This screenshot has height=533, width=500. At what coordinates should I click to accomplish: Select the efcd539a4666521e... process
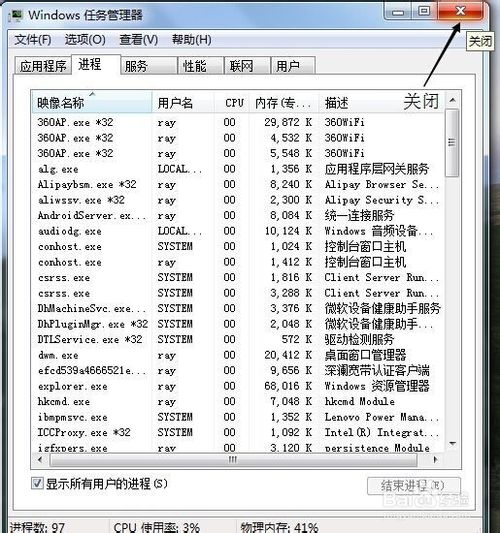[x=238, y=370]
